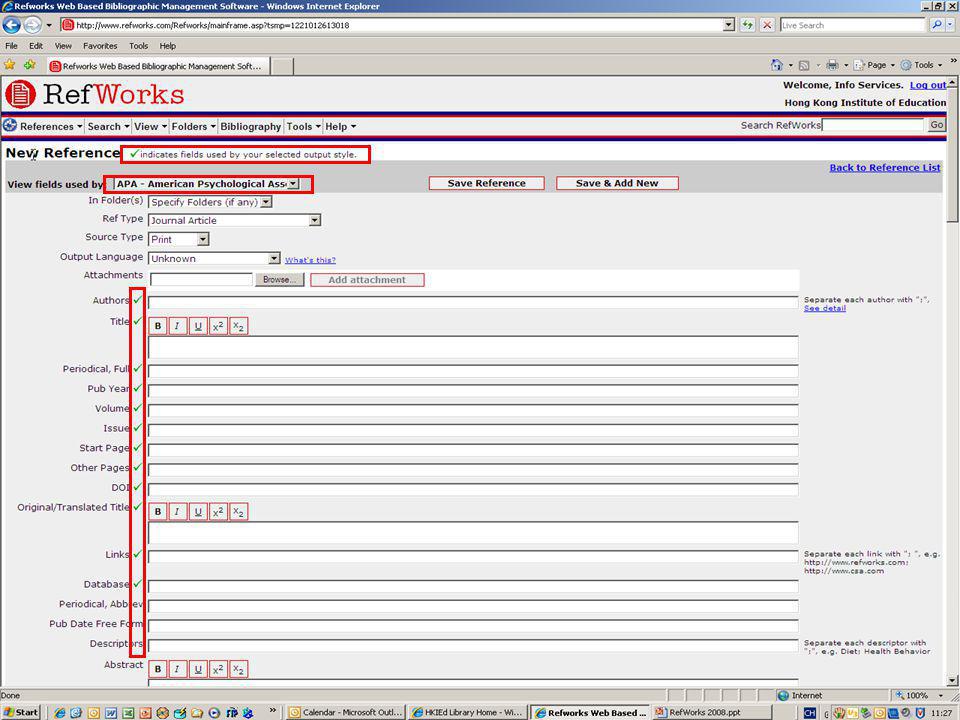Click into the Authors input field

pos(473,302)
